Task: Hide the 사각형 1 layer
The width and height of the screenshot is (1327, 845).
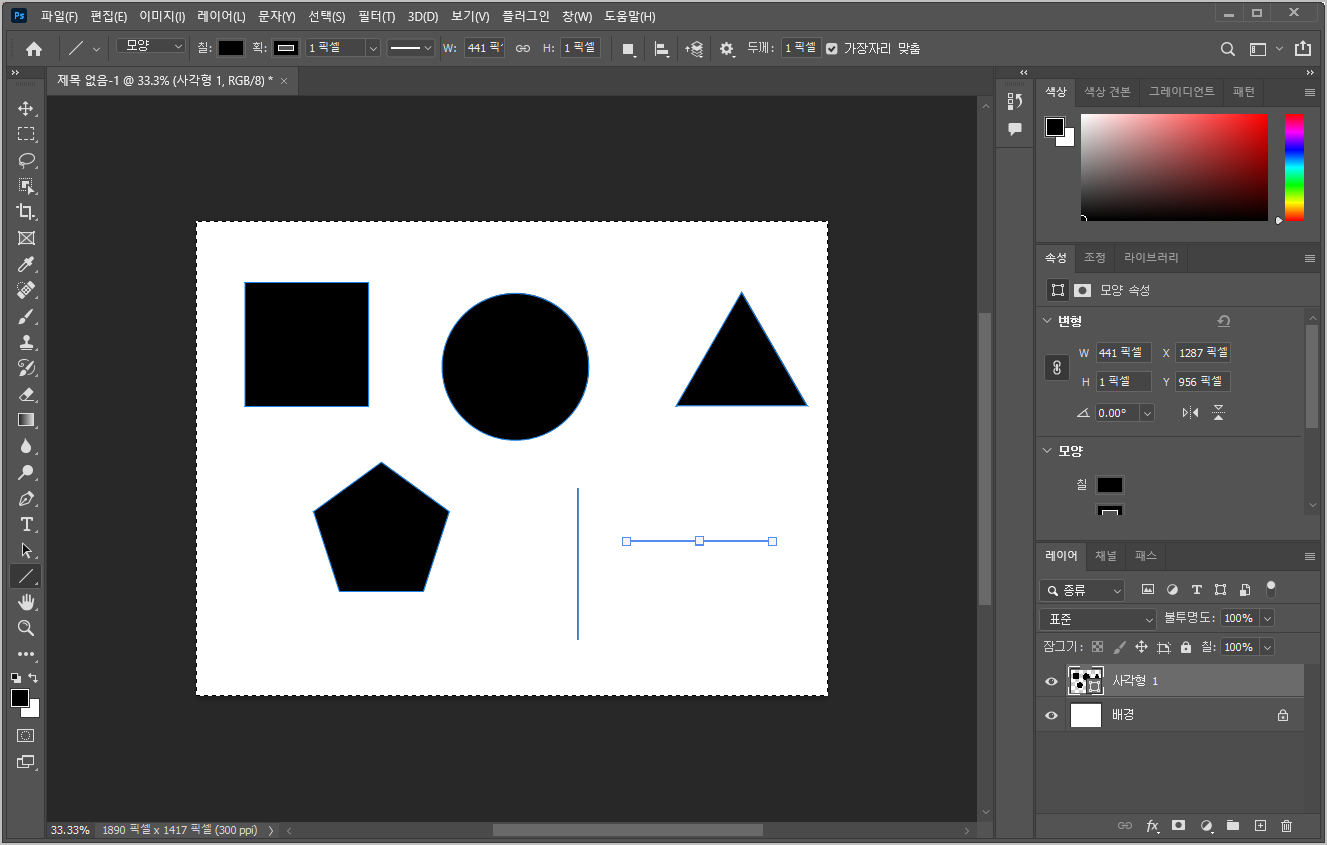Action: click(1051, 681)
